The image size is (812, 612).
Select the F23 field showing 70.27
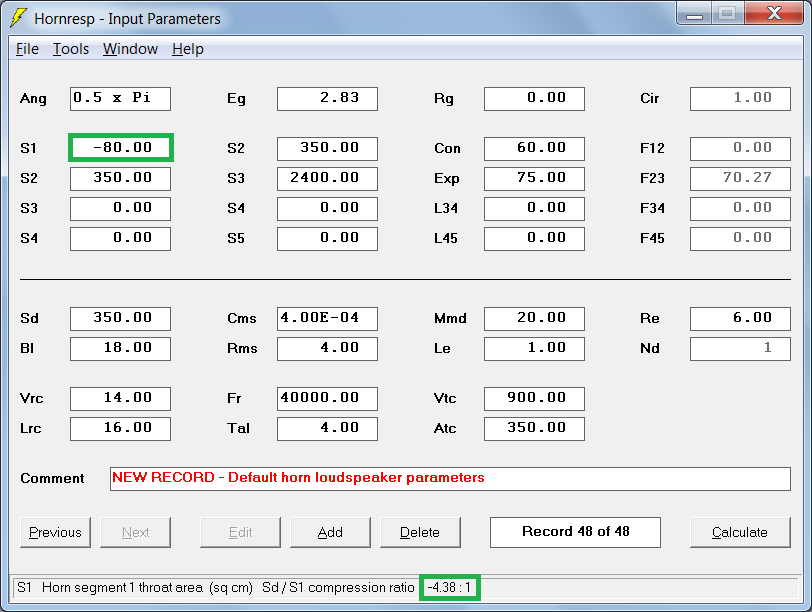[741, 179]
